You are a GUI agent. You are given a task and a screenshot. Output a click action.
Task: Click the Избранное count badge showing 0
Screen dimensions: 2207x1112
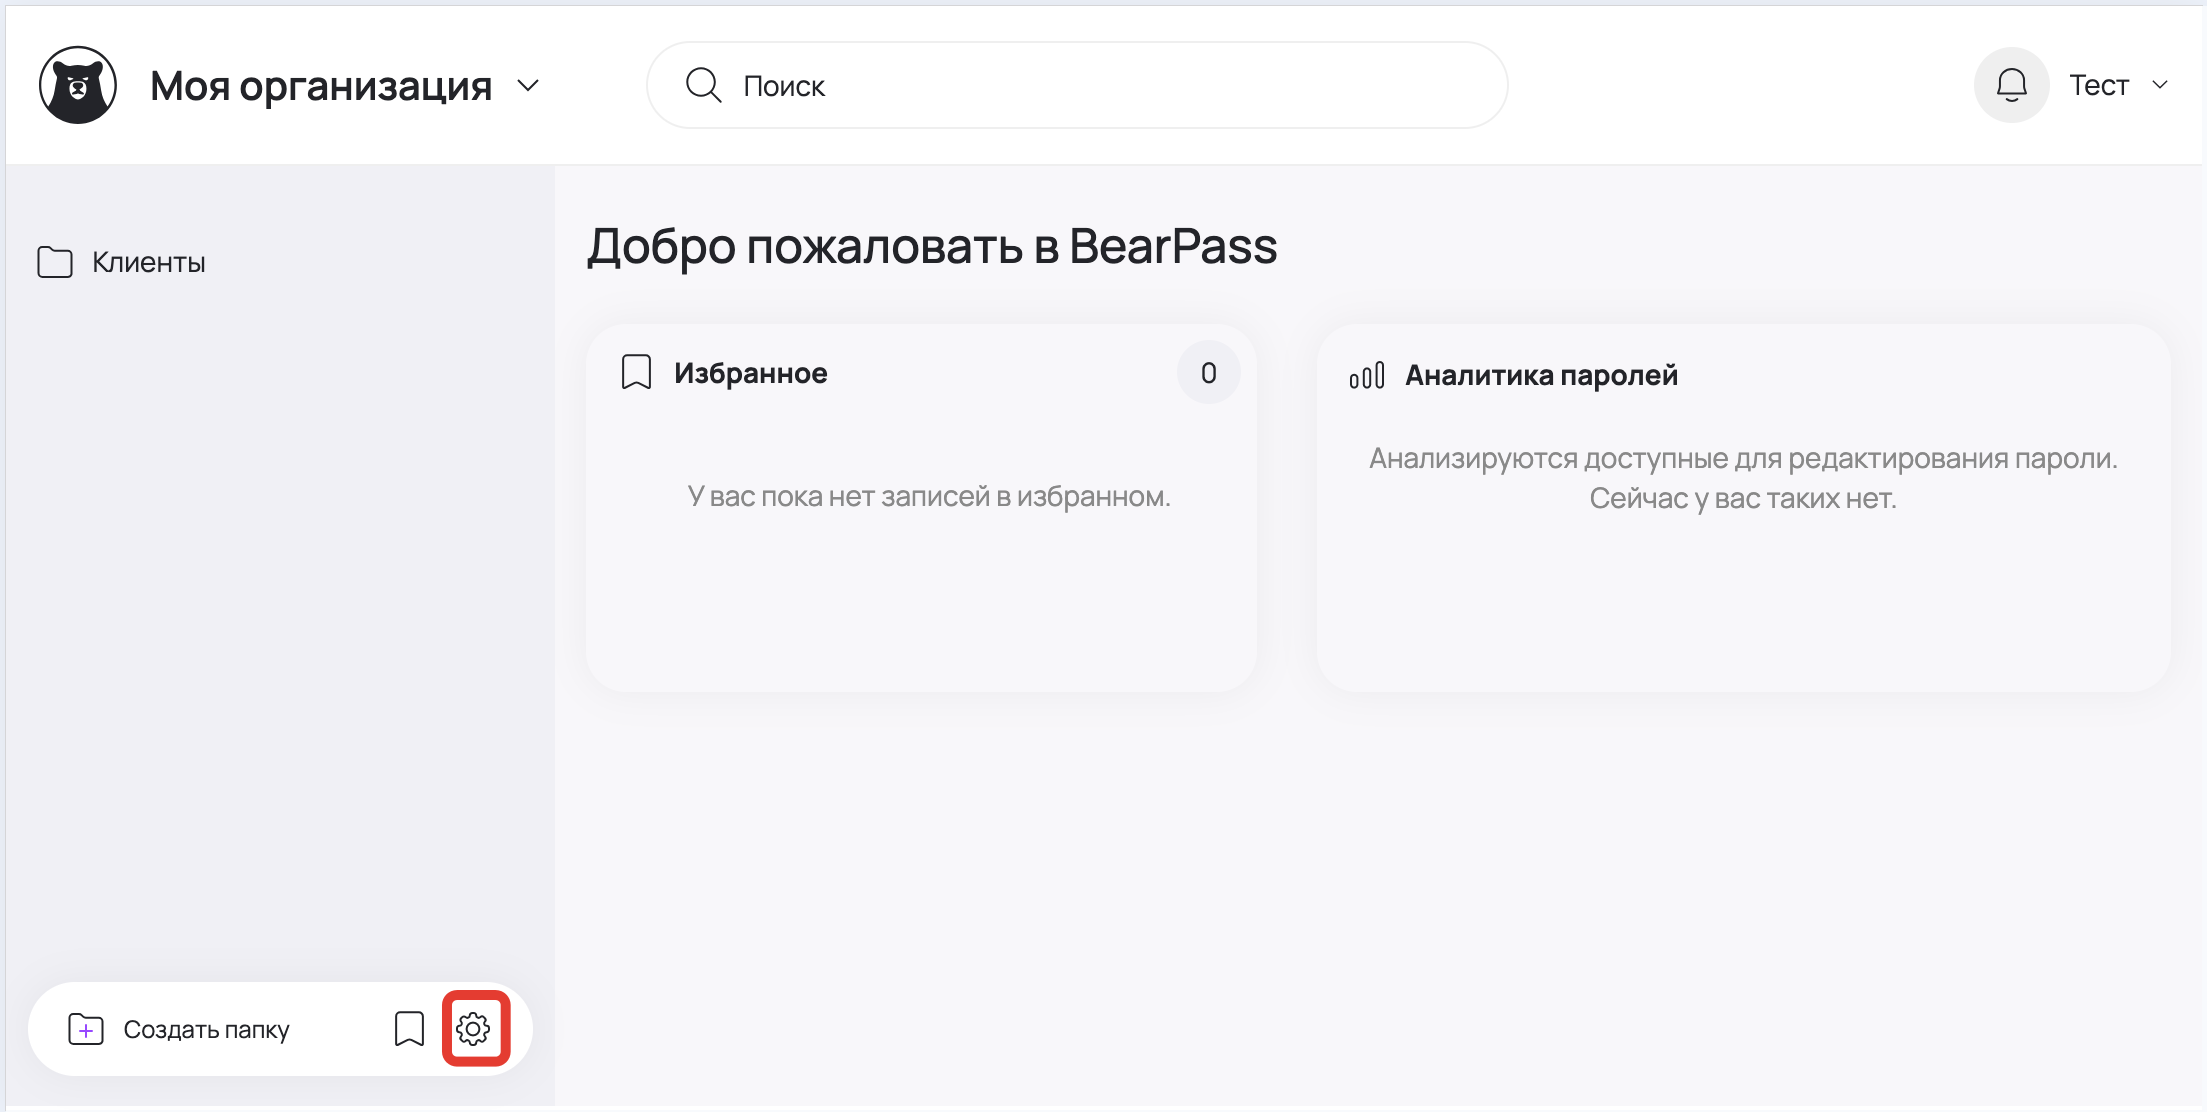point(1208,373)
